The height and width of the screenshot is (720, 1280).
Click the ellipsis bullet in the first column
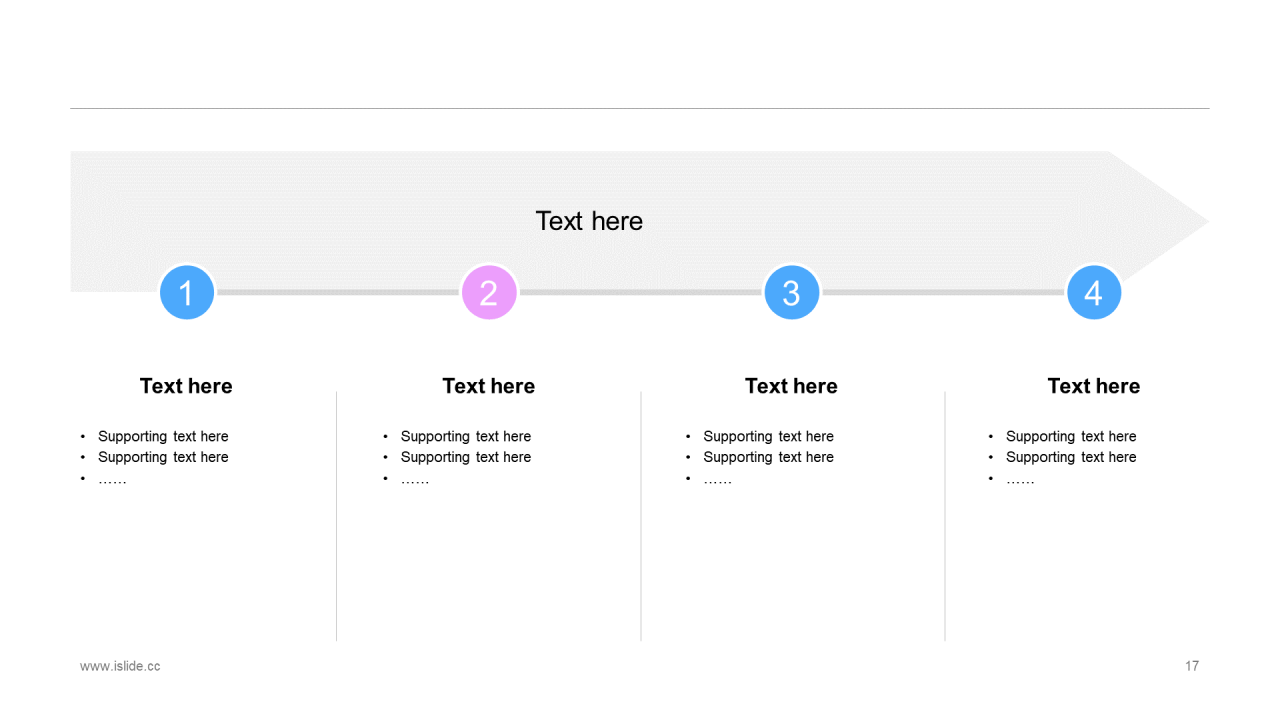pos(112,480)
